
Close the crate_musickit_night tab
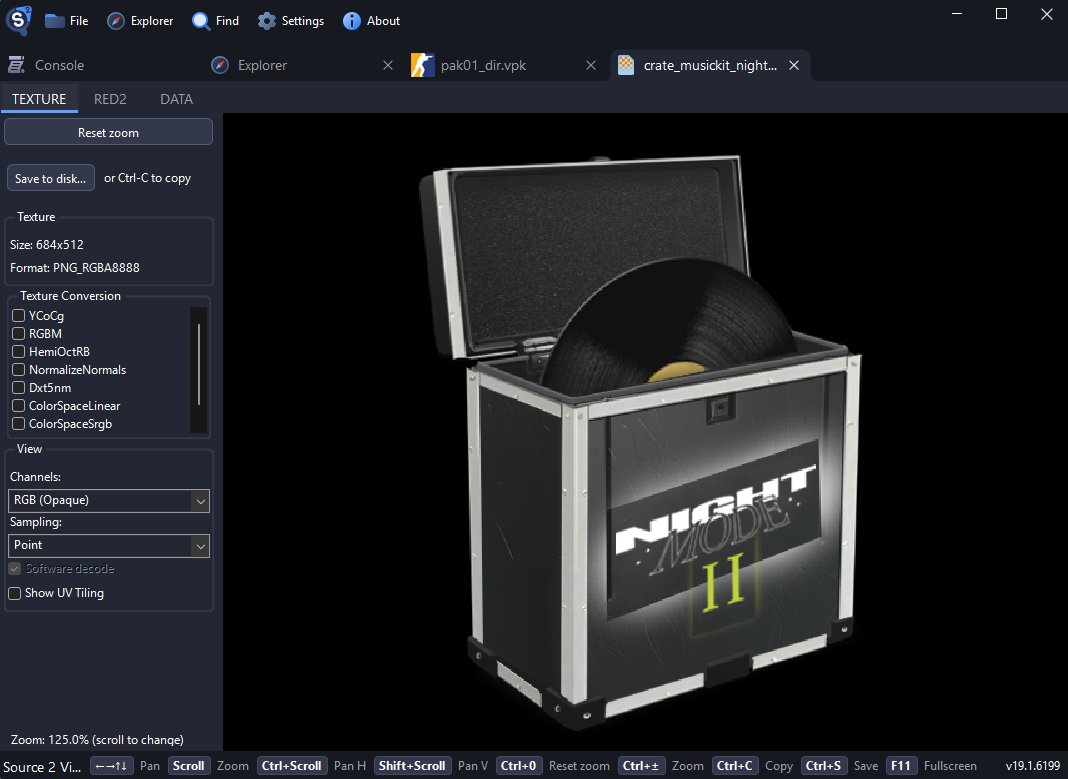coord(794,65)
